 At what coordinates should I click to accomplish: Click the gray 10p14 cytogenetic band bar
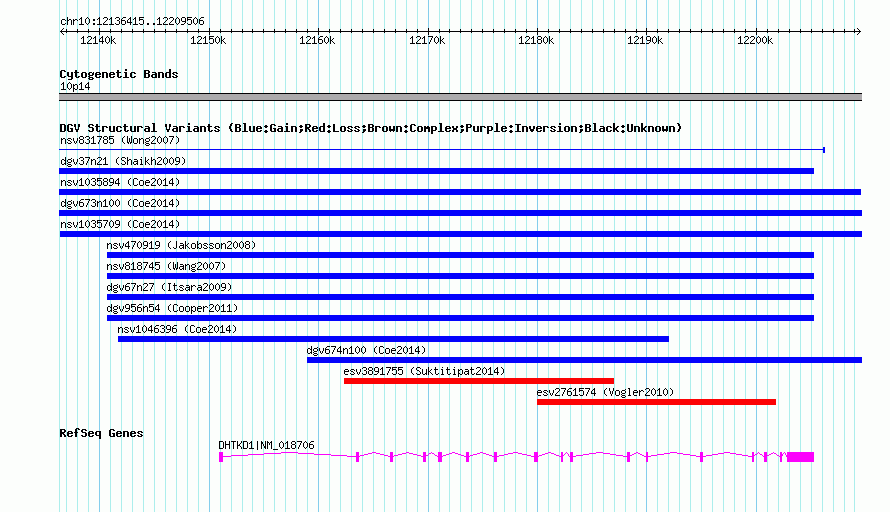tap(460, 97)
